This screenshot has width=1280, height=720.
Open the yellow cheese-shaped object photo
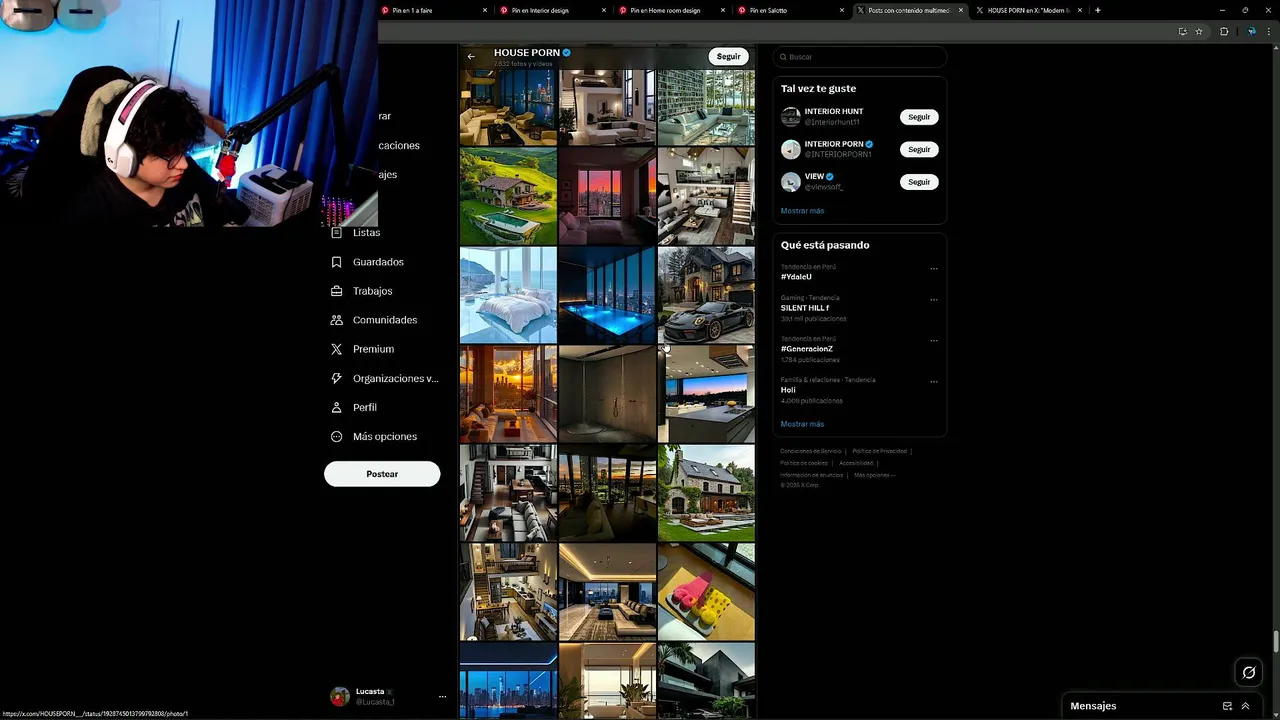point(706,592)
